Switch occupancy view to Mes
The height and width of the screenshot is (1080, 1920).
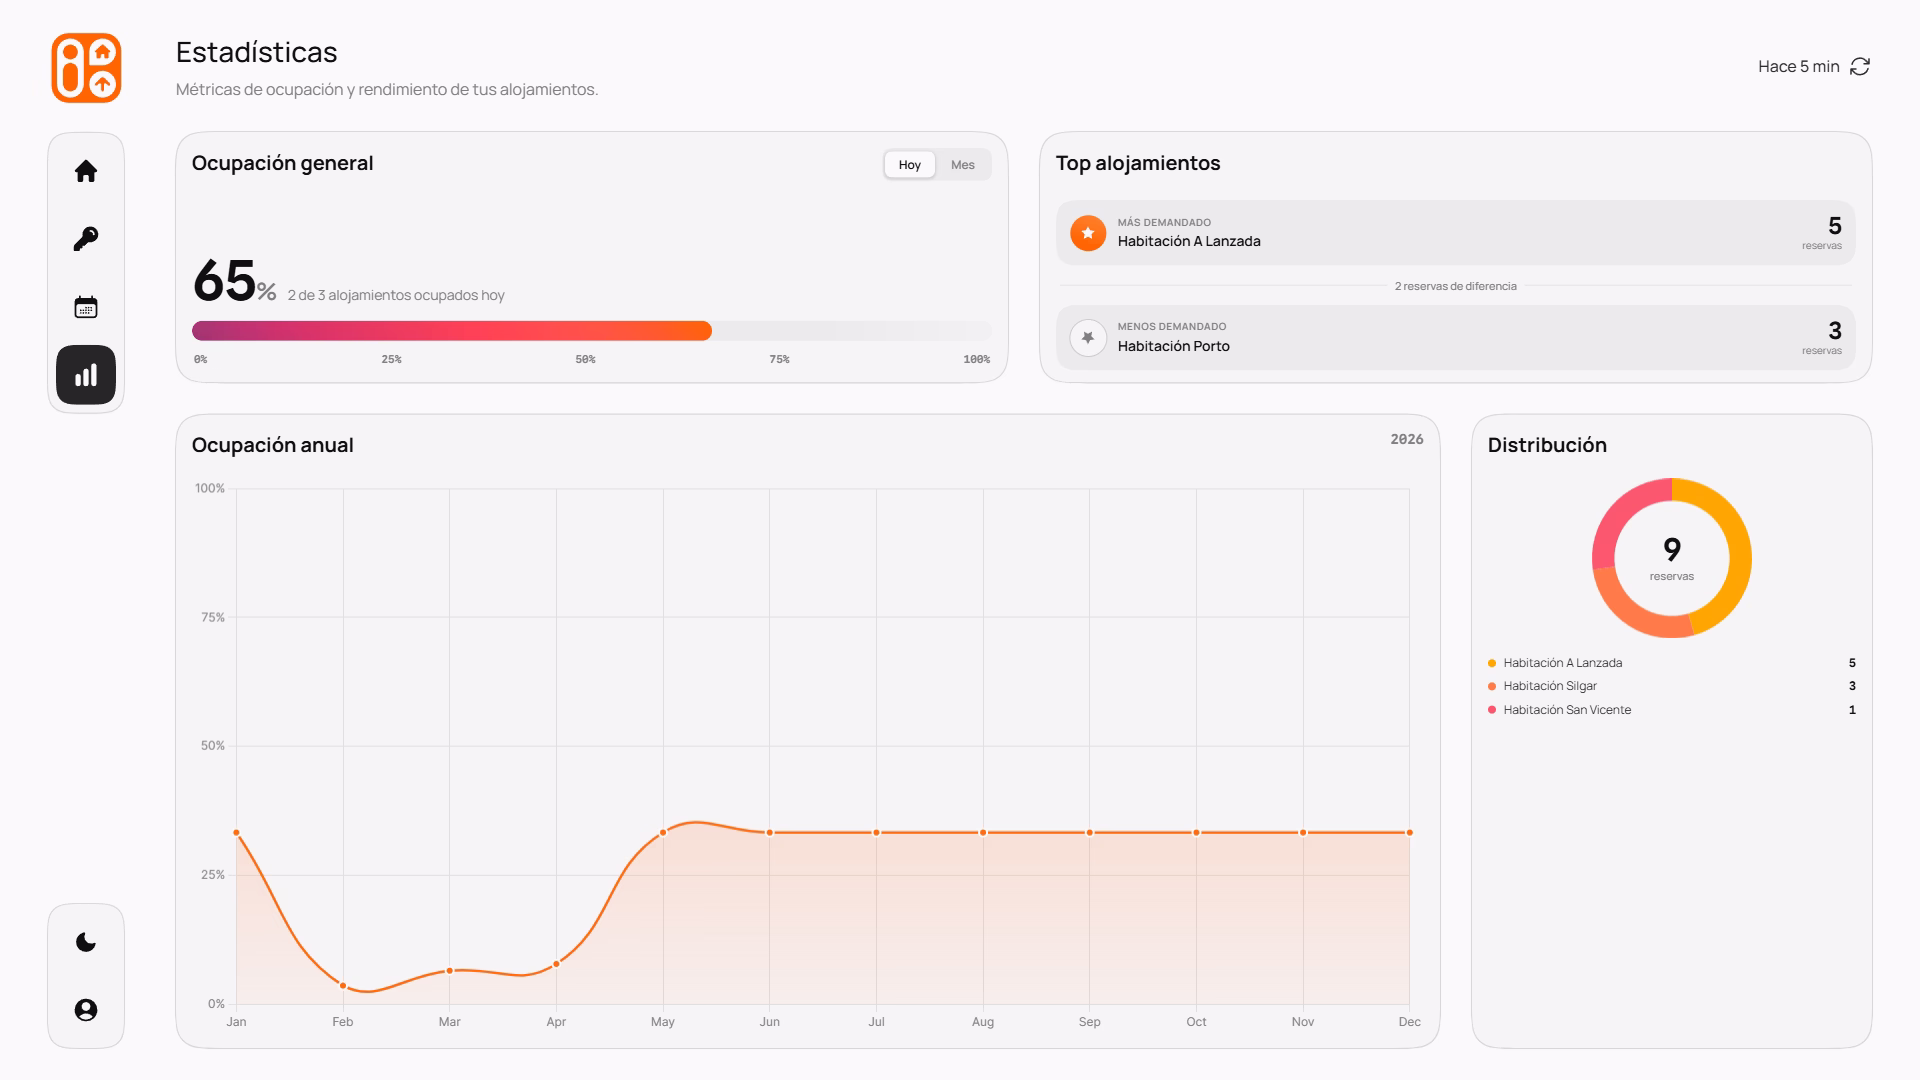tap(963, 165)
